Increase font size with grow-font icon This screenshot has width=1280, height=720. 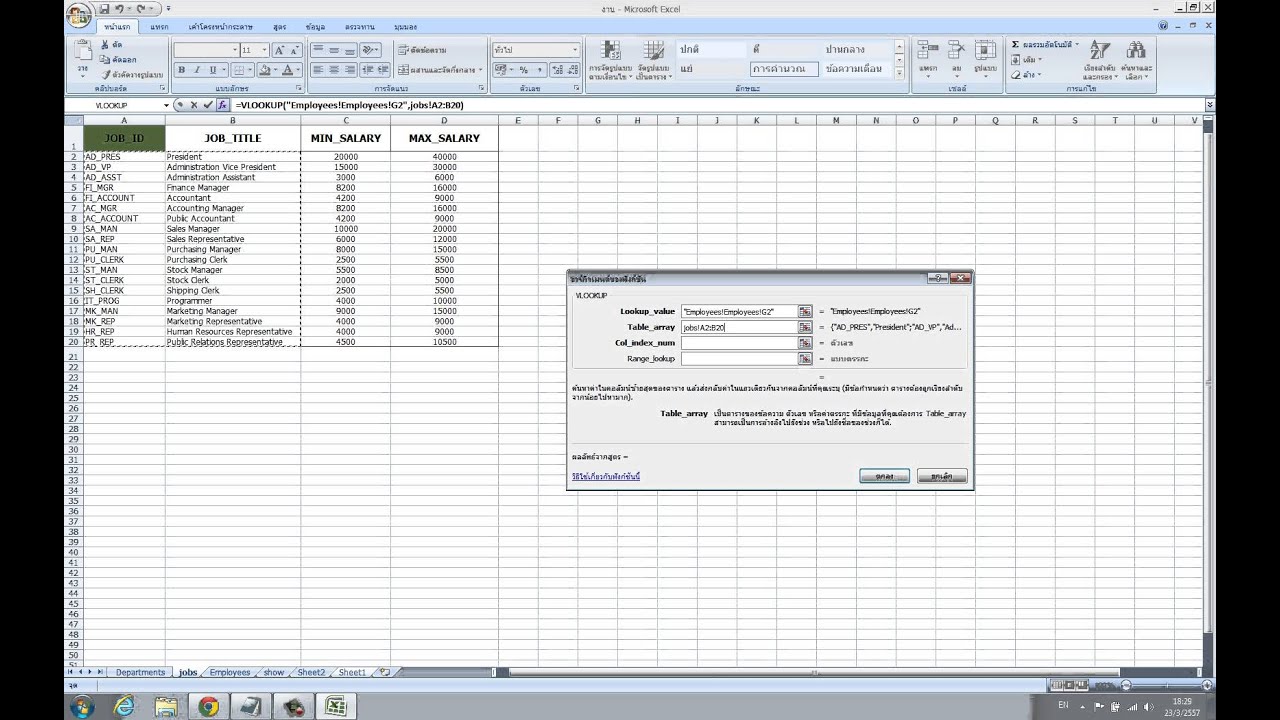(279, 50)
